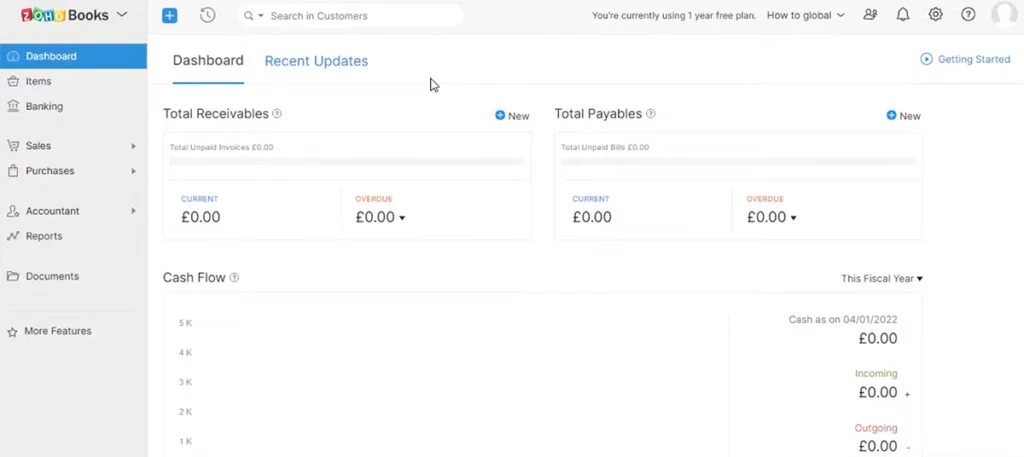Viewport: 1024px width, 457px height.
Task: Open the notifications bell icon
Action: [x=903, y=14]
